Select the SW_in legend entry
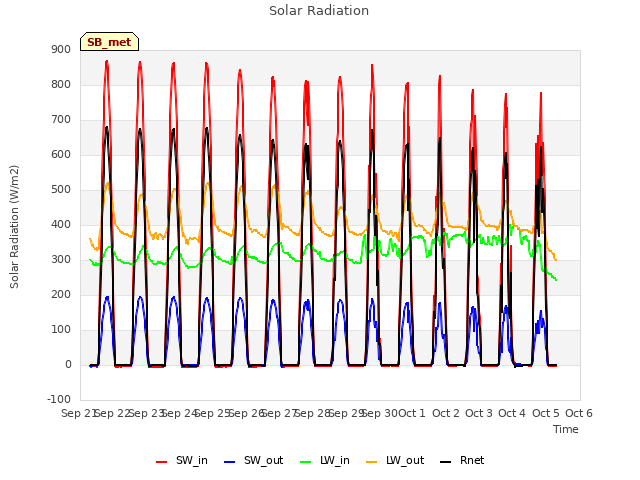Screen dimensions: 640x480 [x=182, y=460]
